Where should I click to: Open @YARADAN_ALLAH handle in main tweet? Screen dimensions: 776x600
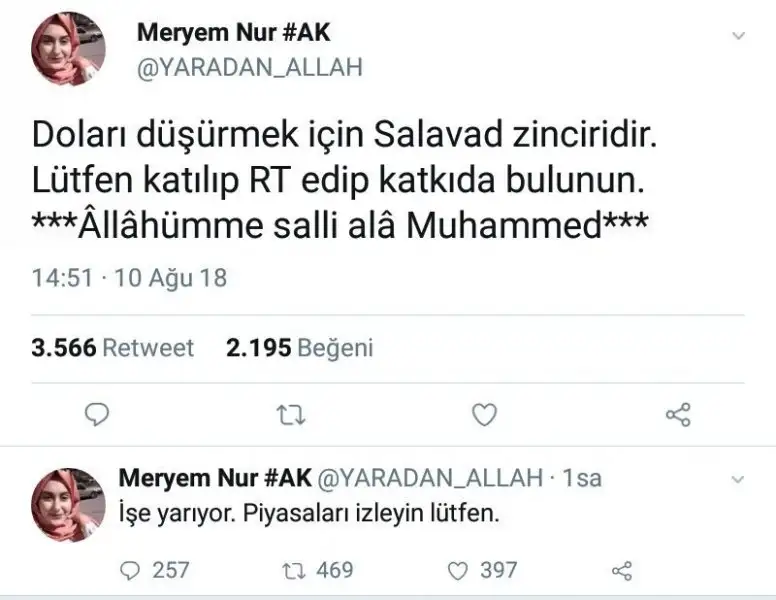(x=249, y=67)
